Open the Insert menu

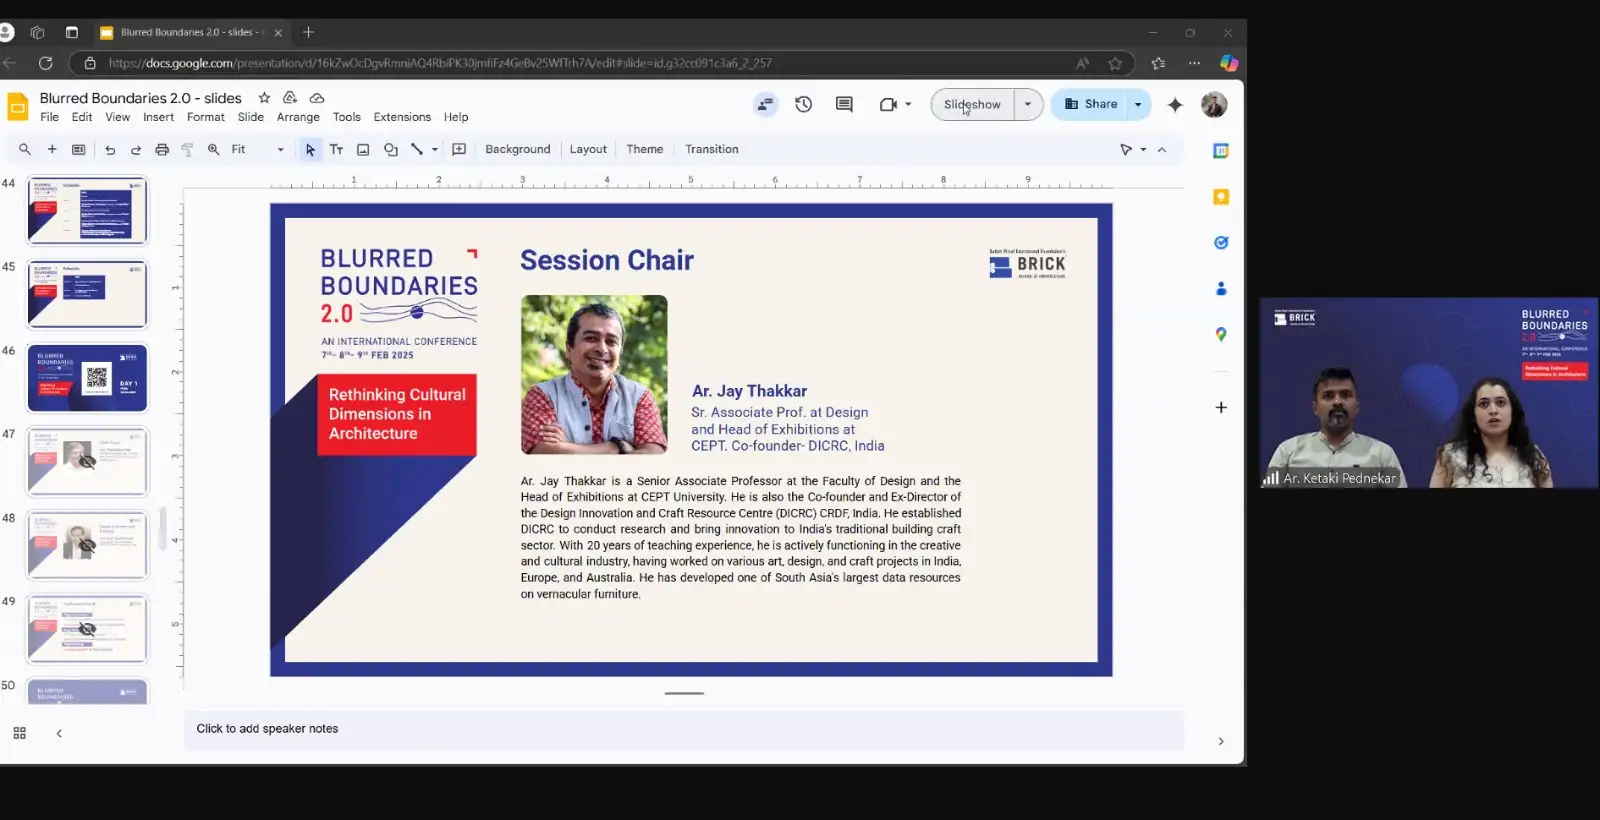pos(158,117)
